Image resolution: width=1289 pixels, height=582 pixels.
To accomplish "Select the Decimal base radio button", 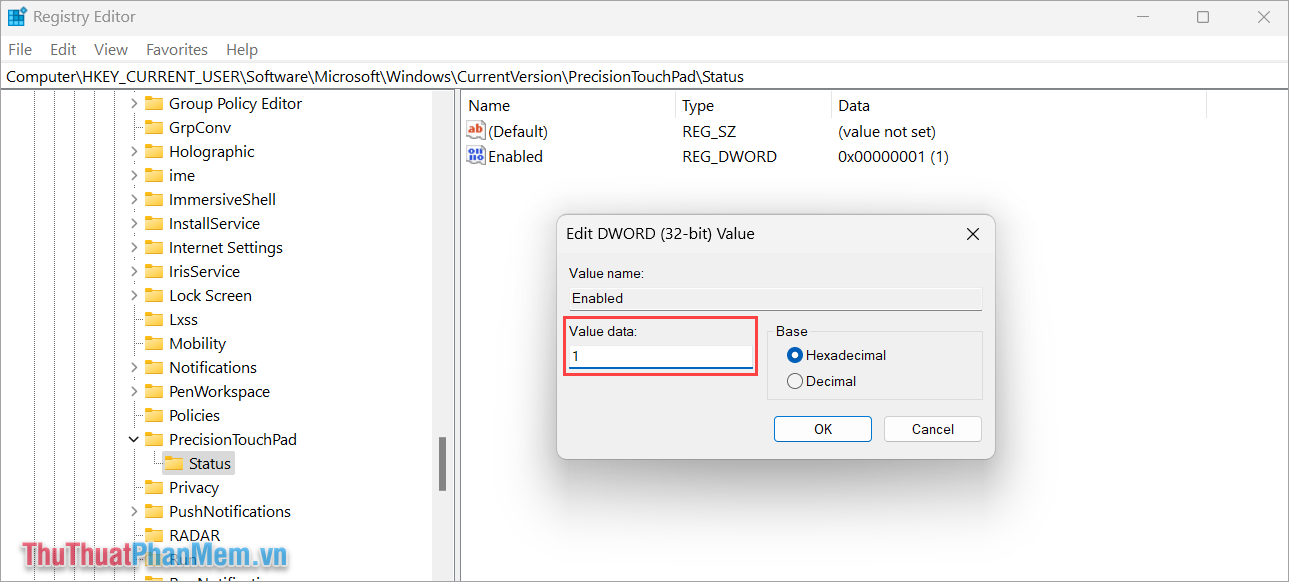I will tap(795, 380).
